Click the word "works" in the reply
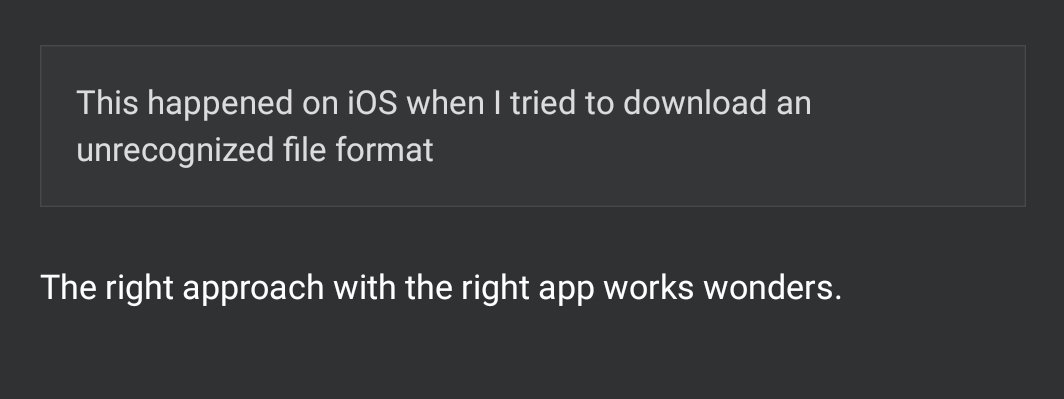Screen dimensions: 1064x399 [x=649, y=288]
